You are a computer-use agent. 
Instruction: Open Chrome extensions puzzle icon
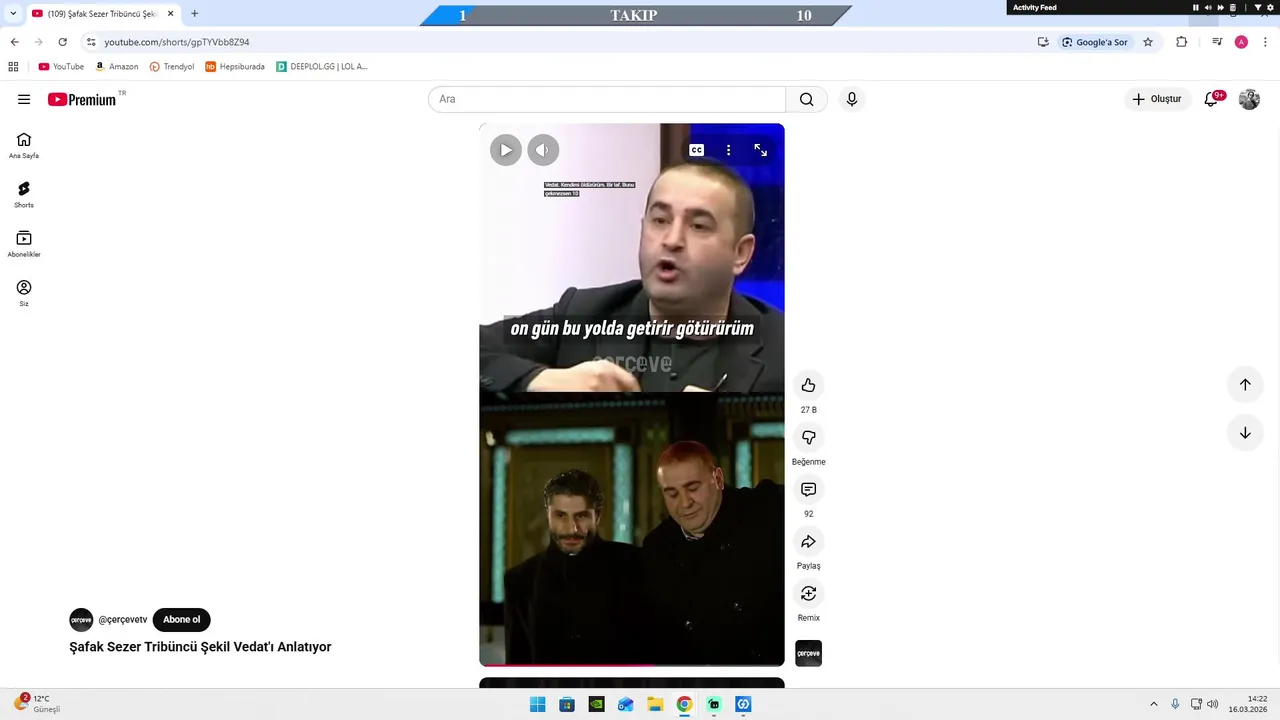(1181, 42)
